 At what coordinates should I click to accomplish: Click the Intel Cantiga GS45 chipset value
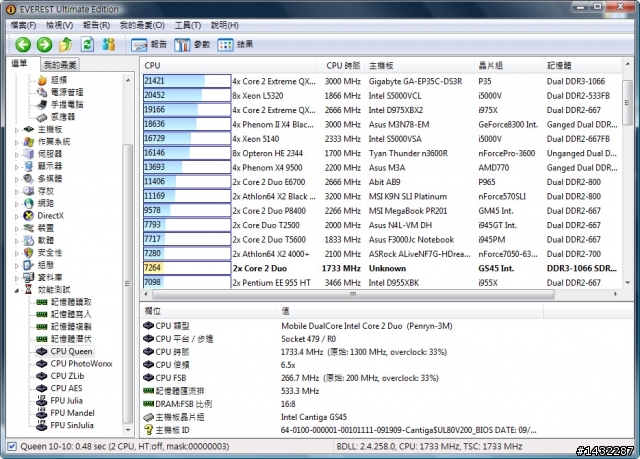(x=313, y=417)
